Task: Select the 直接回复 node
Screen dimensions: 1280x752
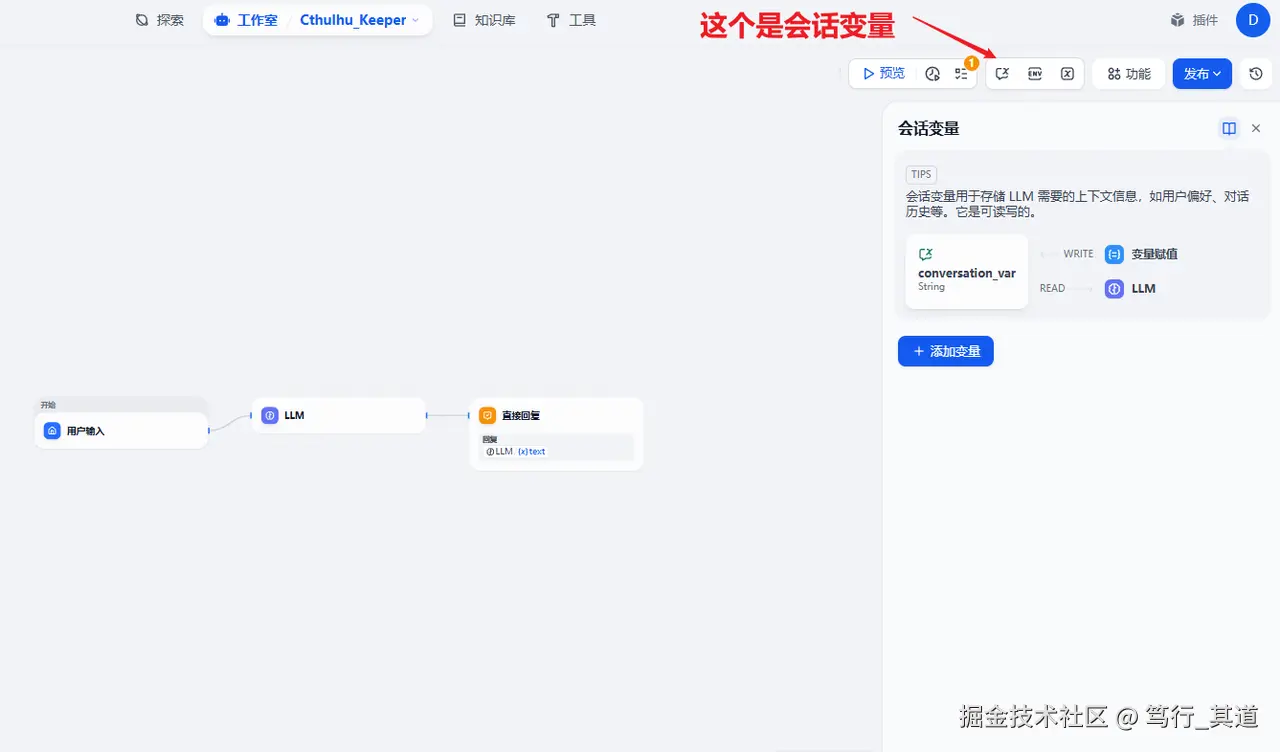Action: (556, 434)
